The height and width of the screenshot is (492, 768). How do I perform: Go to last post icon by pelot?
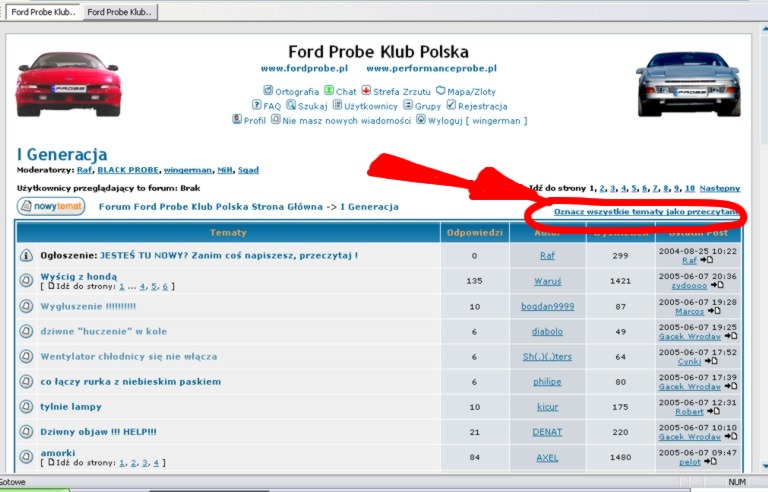pos(710,462)
